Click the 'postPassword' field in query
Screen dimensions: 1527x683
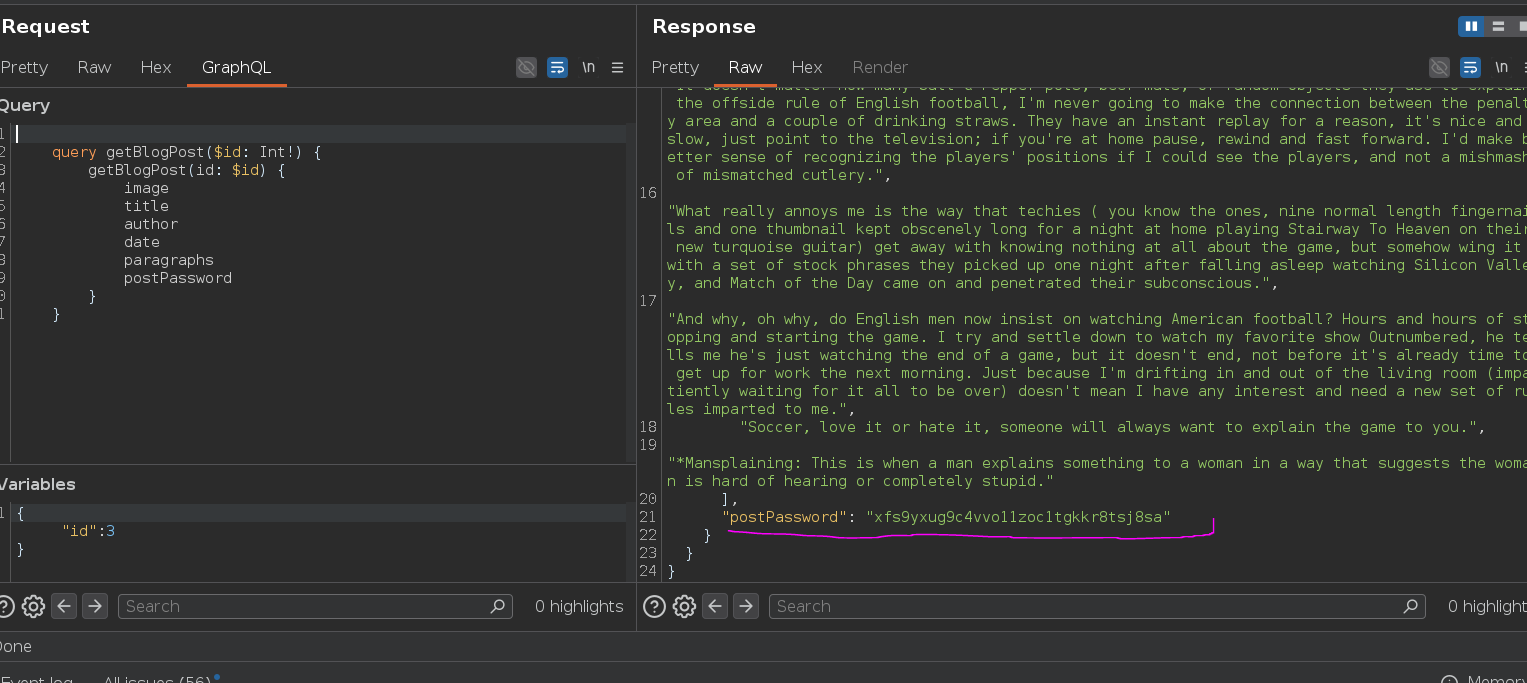pos(178,278)
